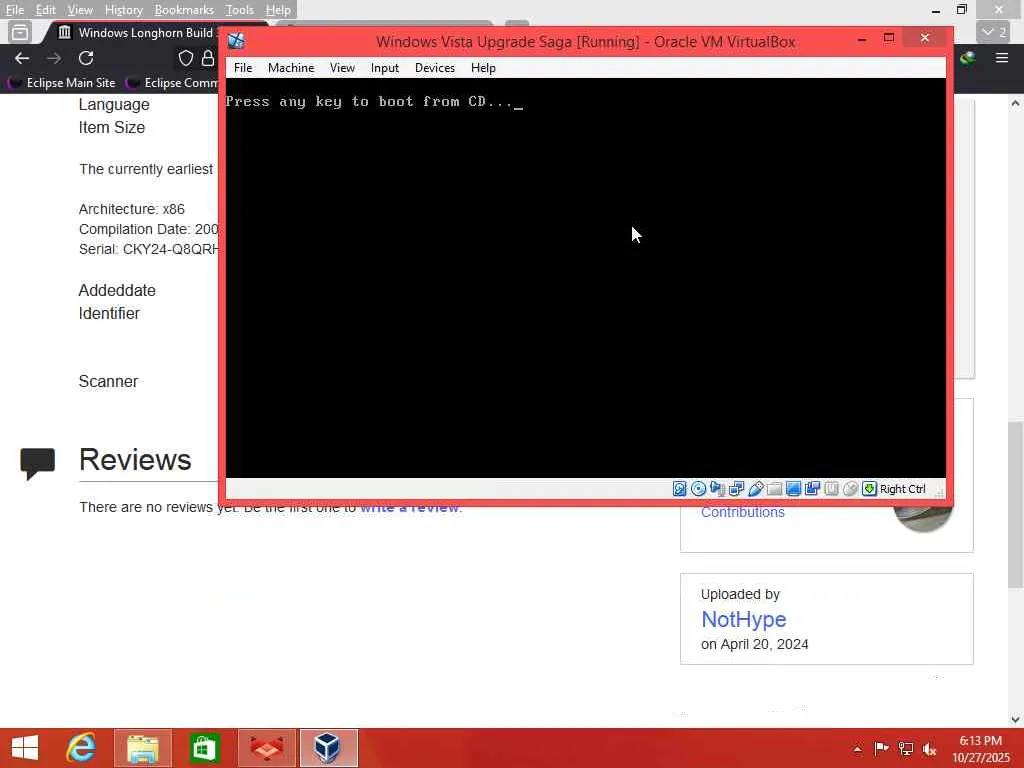The height and width of the screenshot is (768, 1024).
Task: Open the browser tab overview icon
Action: click(20, 32)
